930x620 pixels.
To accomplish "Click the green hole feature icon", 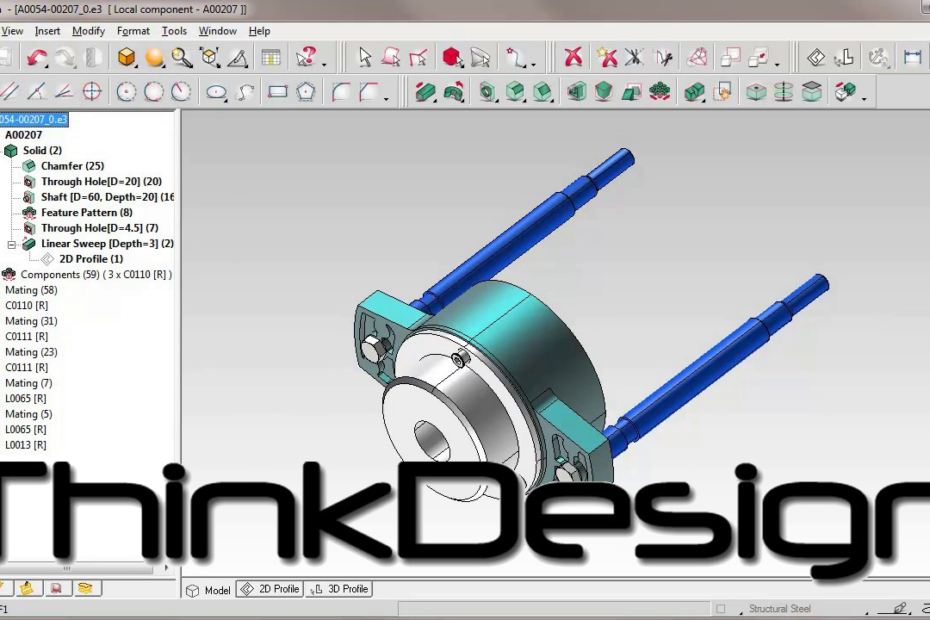I will coord(487,91).
